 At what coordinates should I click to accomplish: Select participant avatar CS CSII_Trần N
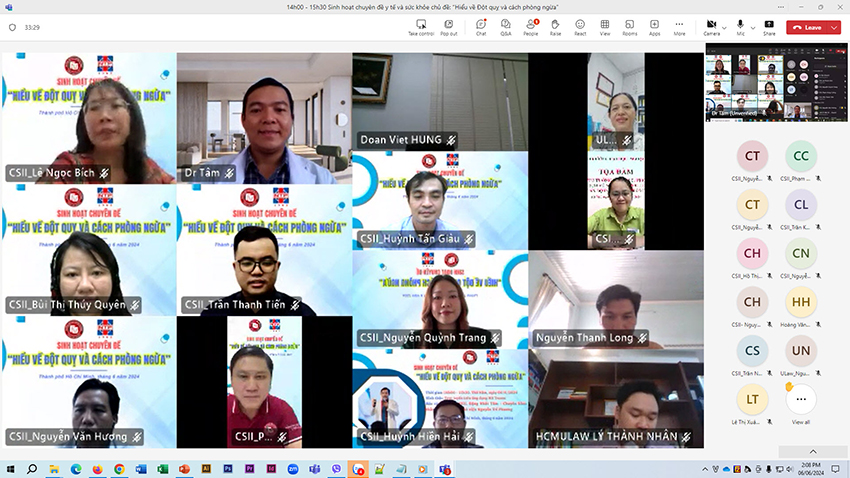pyautogui.click(x=752, y=351)
